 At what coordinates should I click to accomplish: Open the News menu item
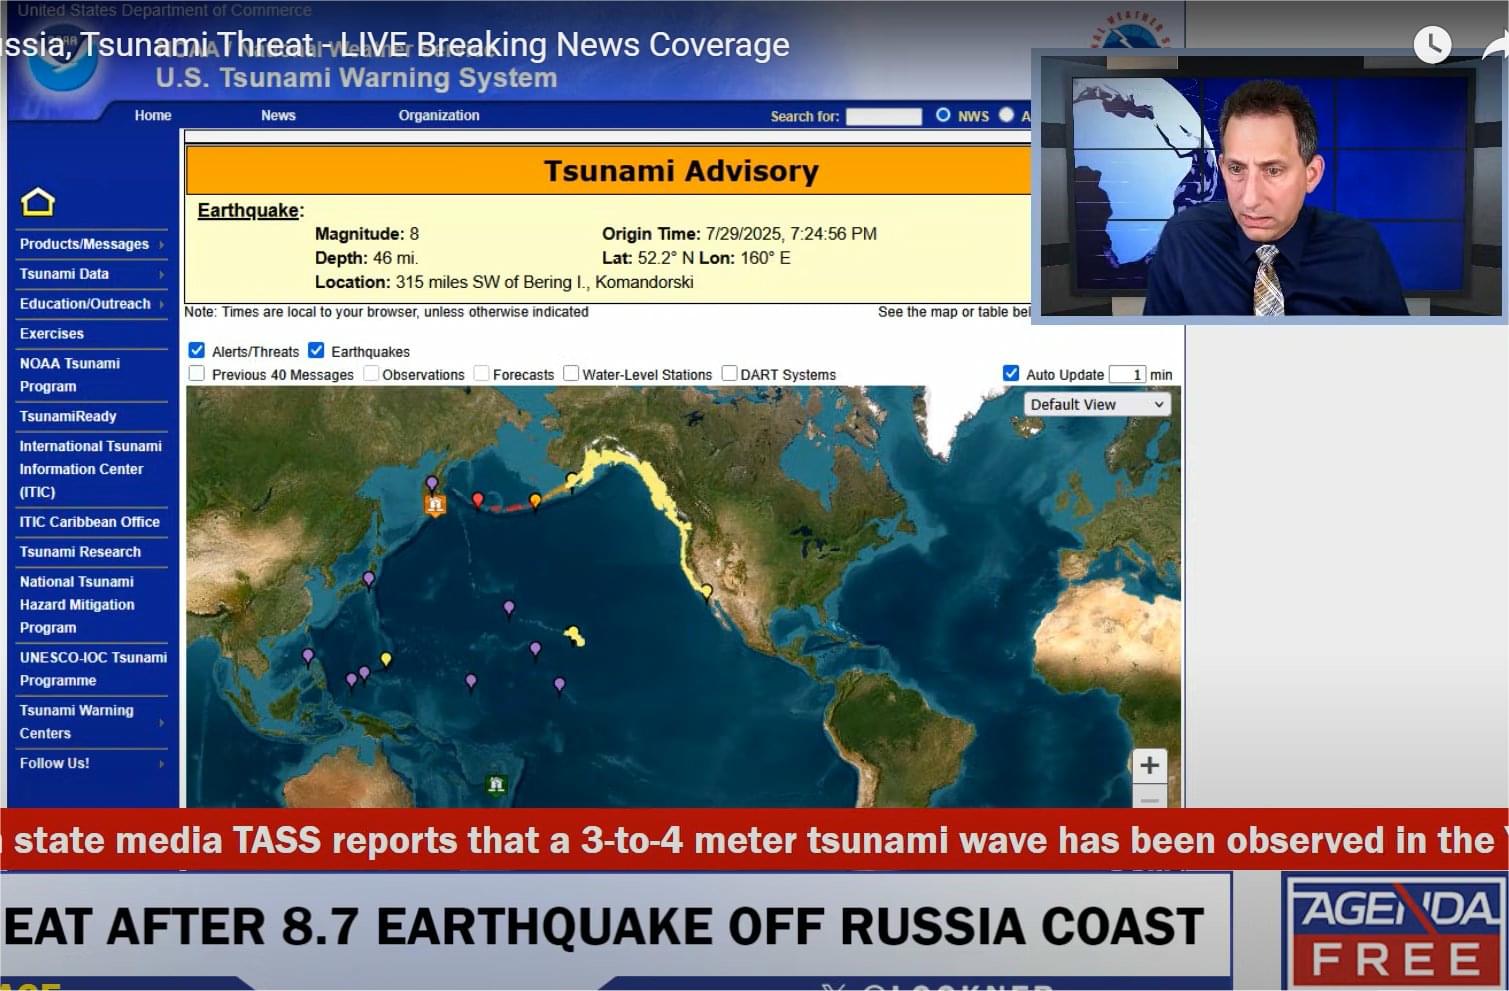[278, 115]
